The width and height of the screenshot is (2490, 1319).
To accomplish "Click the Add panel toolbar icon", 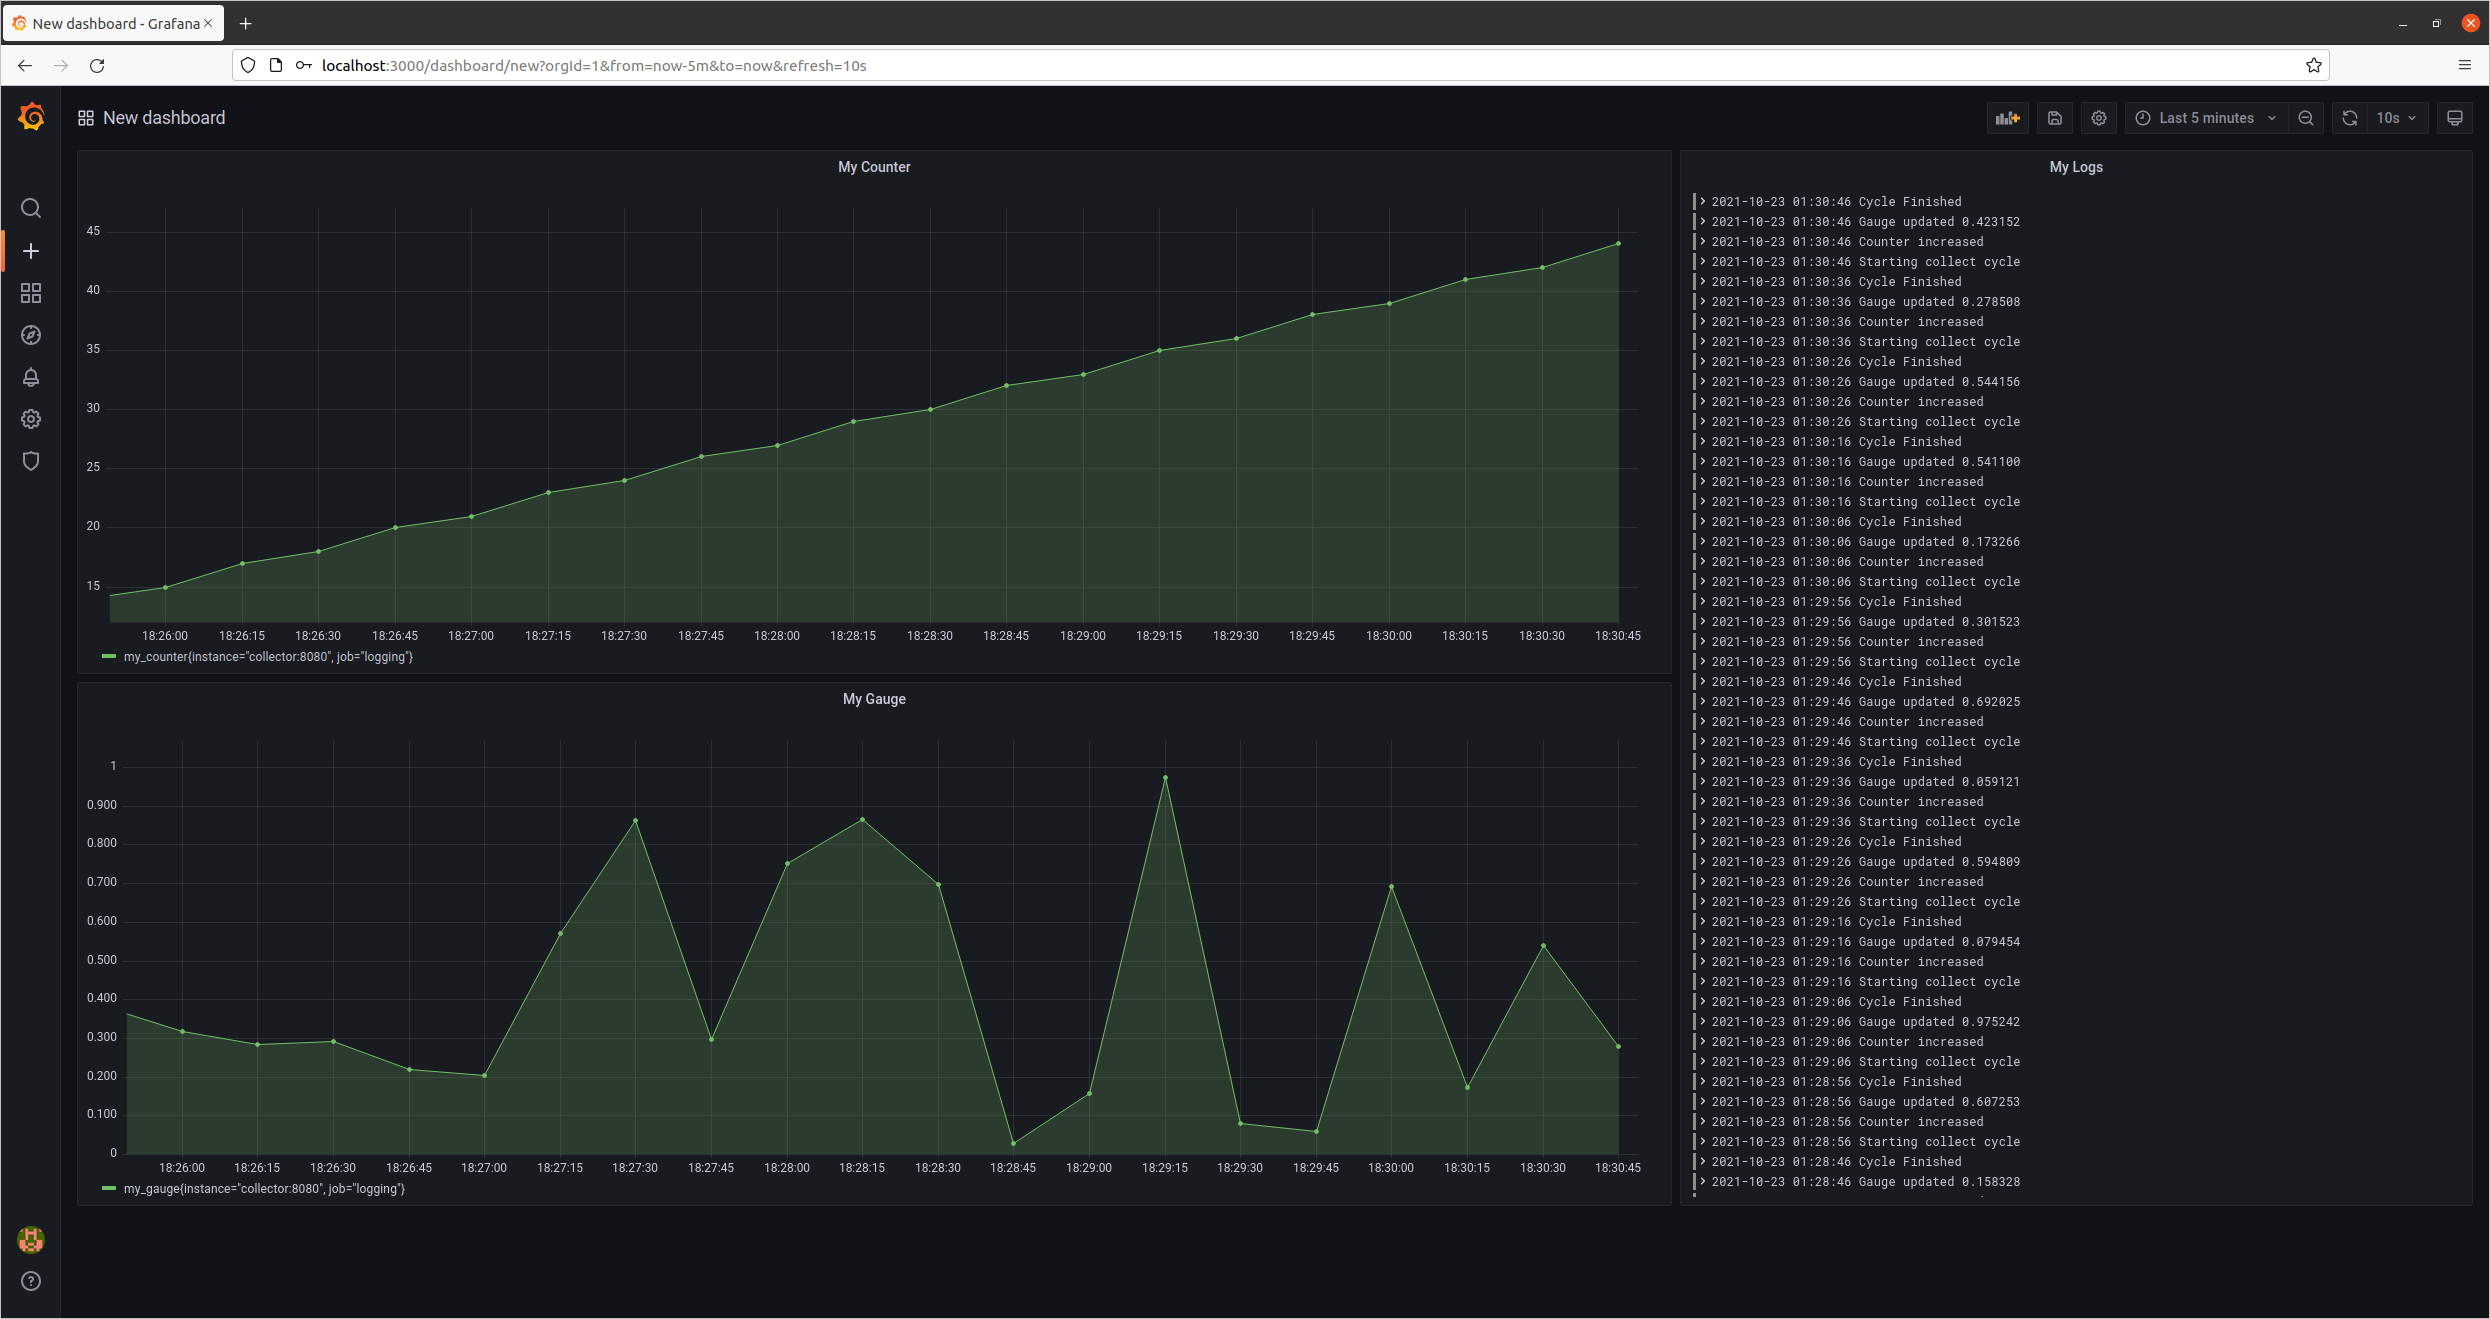I will [2007, 118].
